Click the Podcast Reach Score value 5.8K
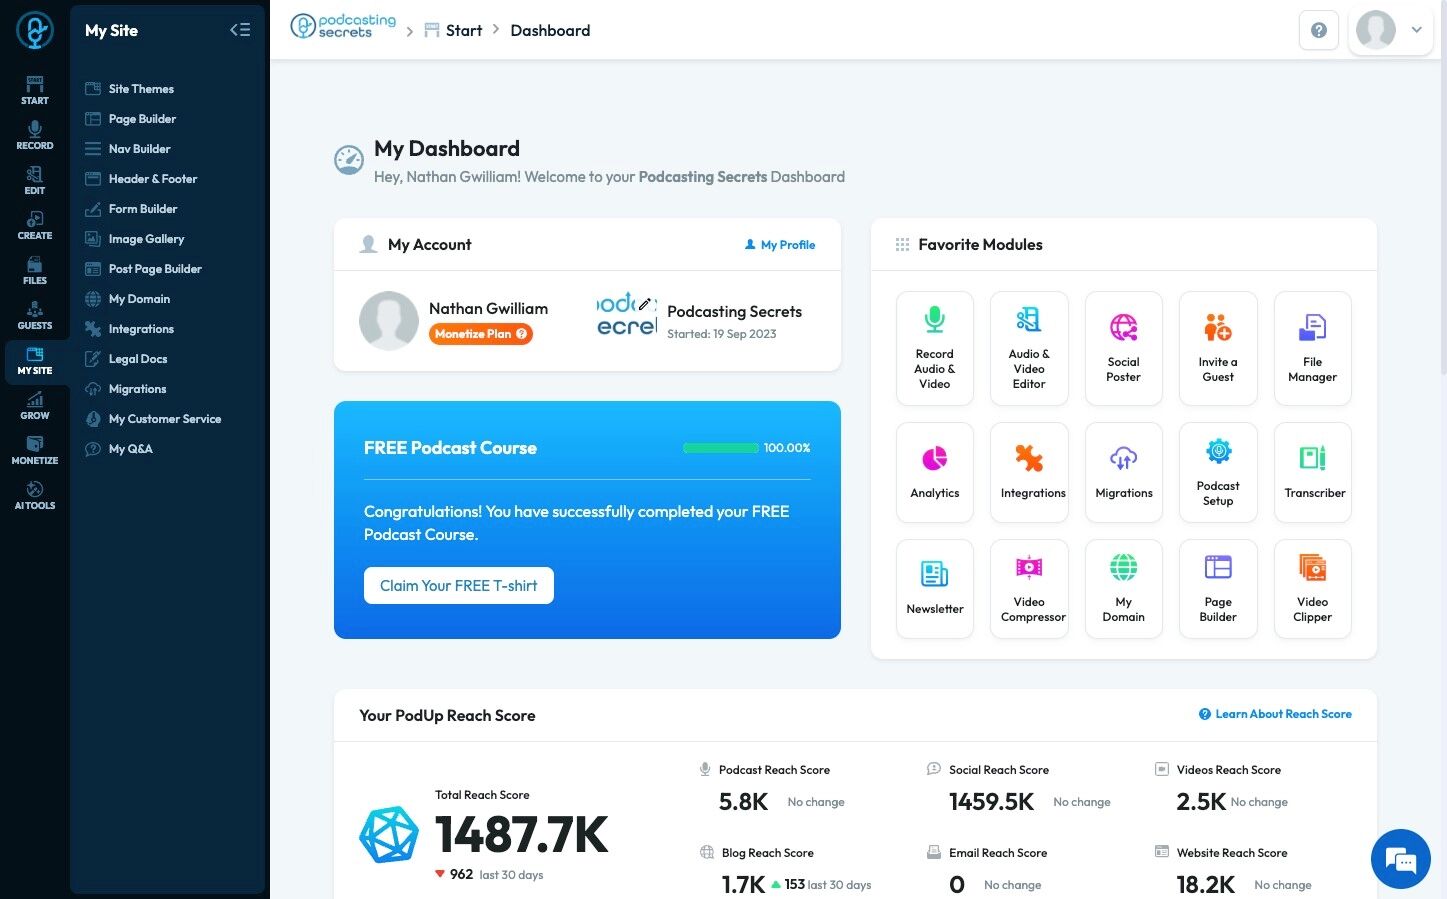Viewport: 1447px width, 899px height. (743, 802)
